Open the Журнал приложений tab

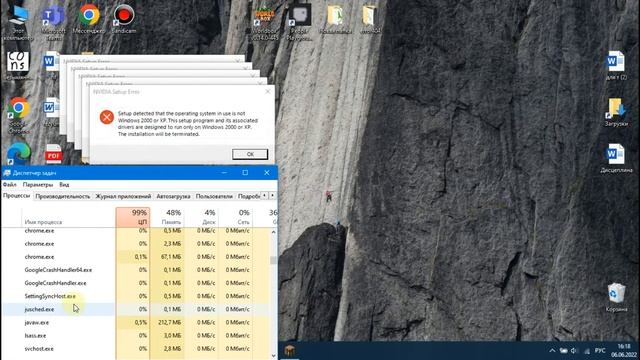point(123,196)
